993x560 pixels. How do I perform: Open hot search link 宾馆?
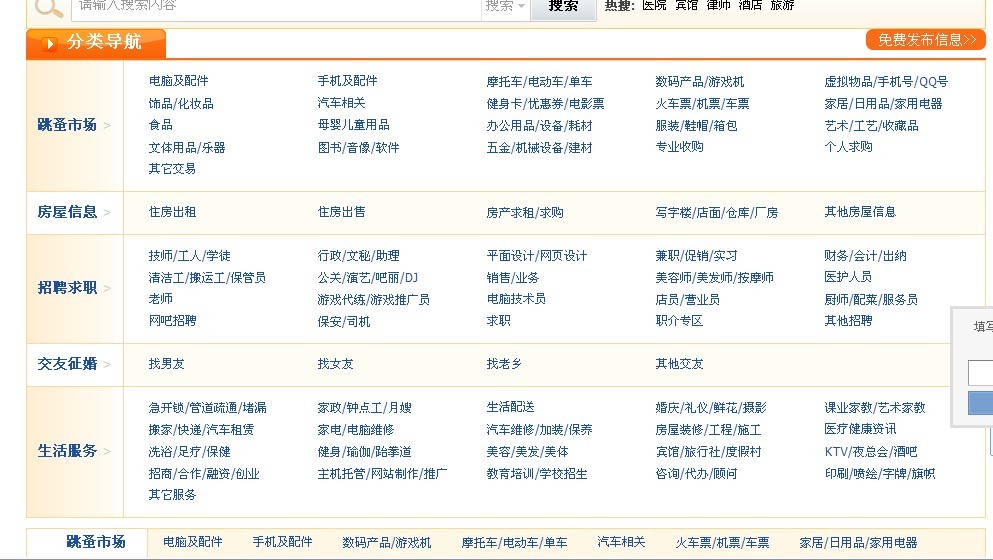point(686,6)
